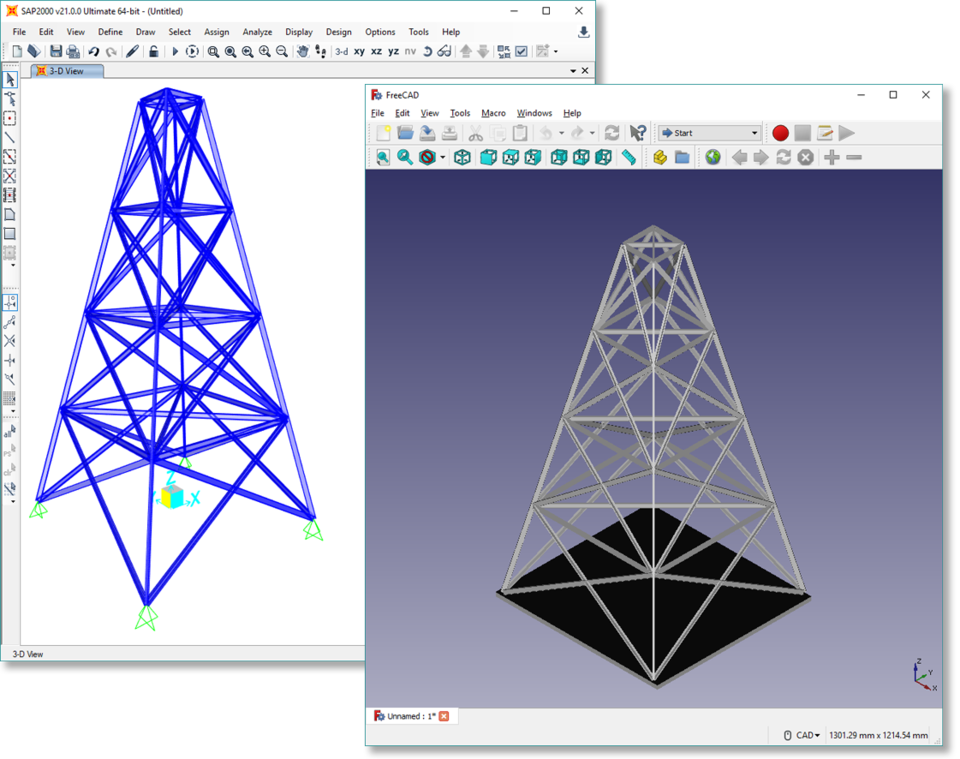The image size is (960, 759).
Task: Click the Run Analysis play icon in SAP2000
Action: pyautogui.click(x=175, y=52)
